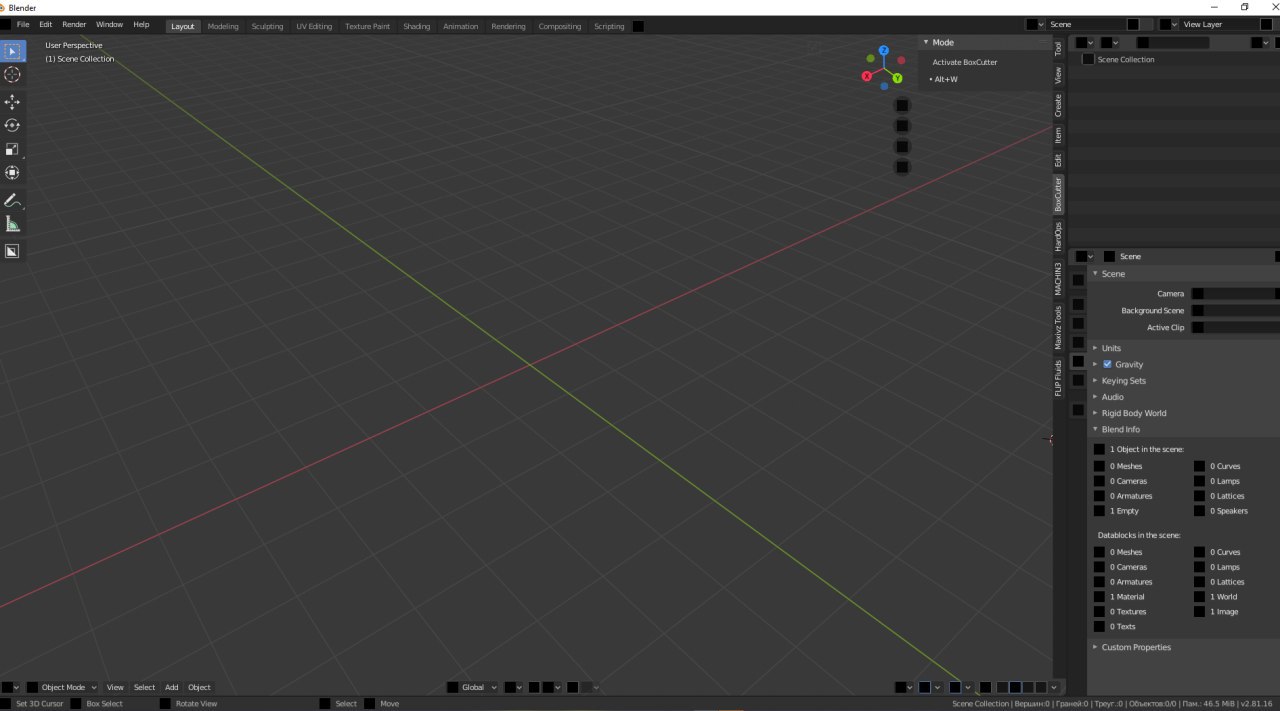Expand the Units section

point(1095,348)
